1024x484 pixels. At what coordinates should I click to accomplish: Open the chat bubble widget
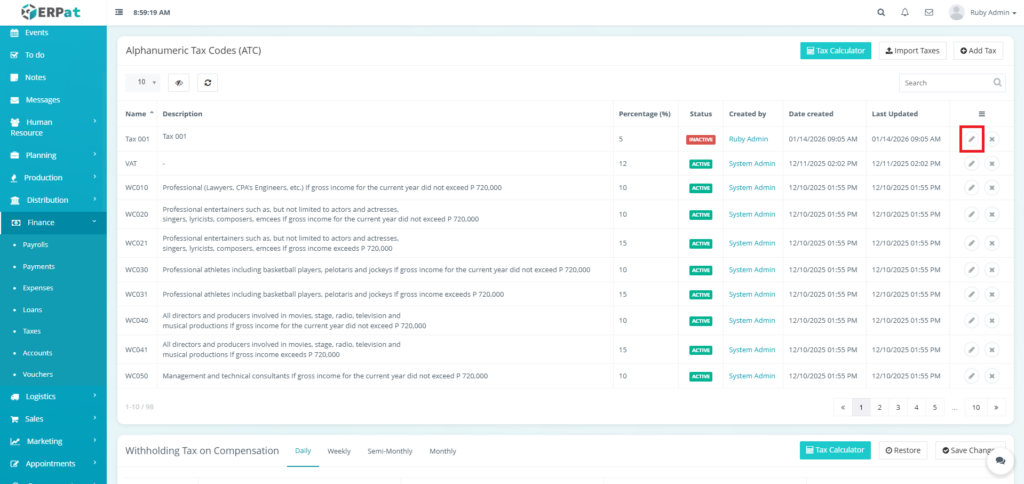(x=999, y=461)
